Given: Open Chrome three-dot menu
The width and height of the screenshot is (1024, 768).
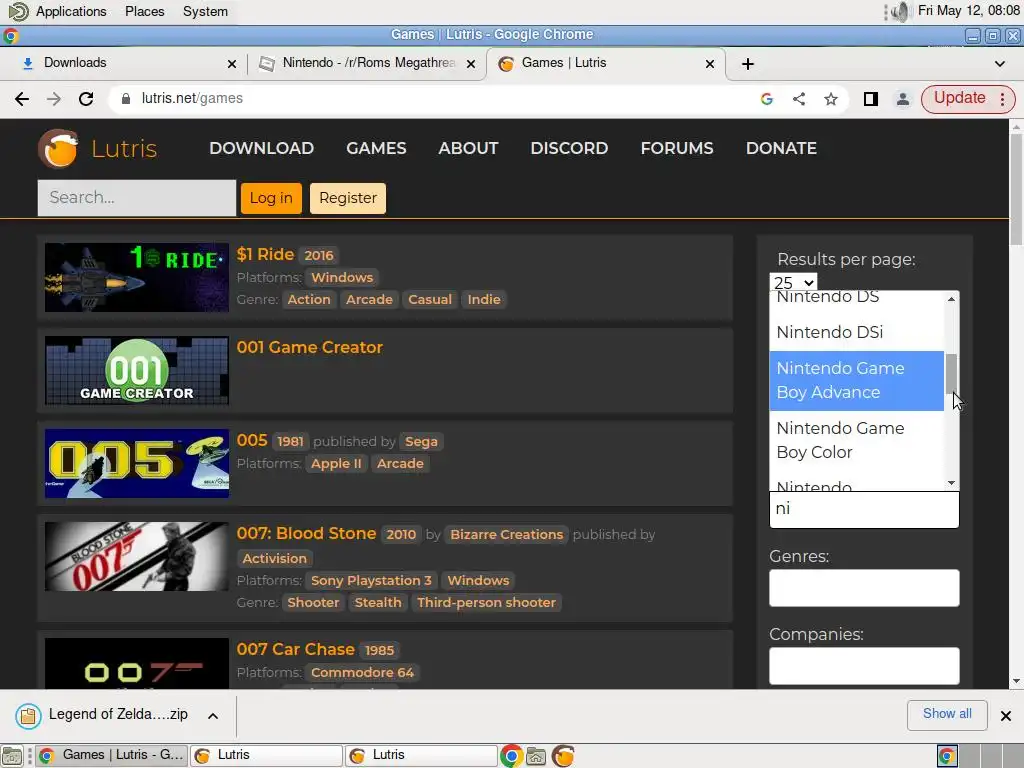Looking at the screenshot, I should [1002, 99].
